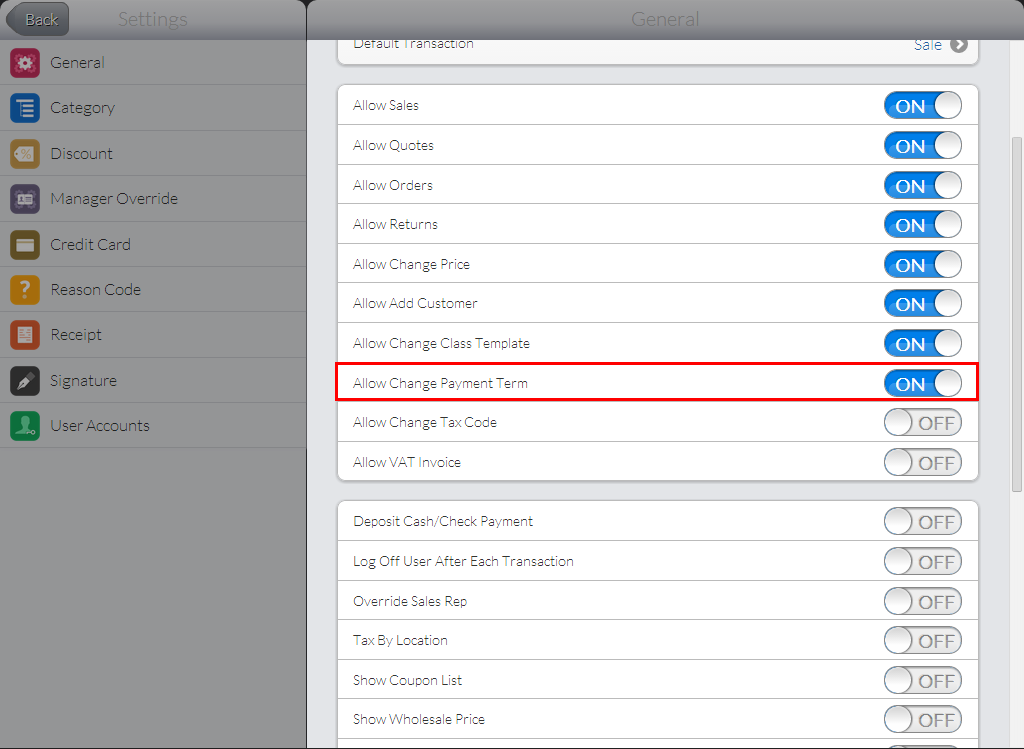1024x749 pixels.
Task: Enable the Allow Change Tax Code switch
Action: pos(923,422)
